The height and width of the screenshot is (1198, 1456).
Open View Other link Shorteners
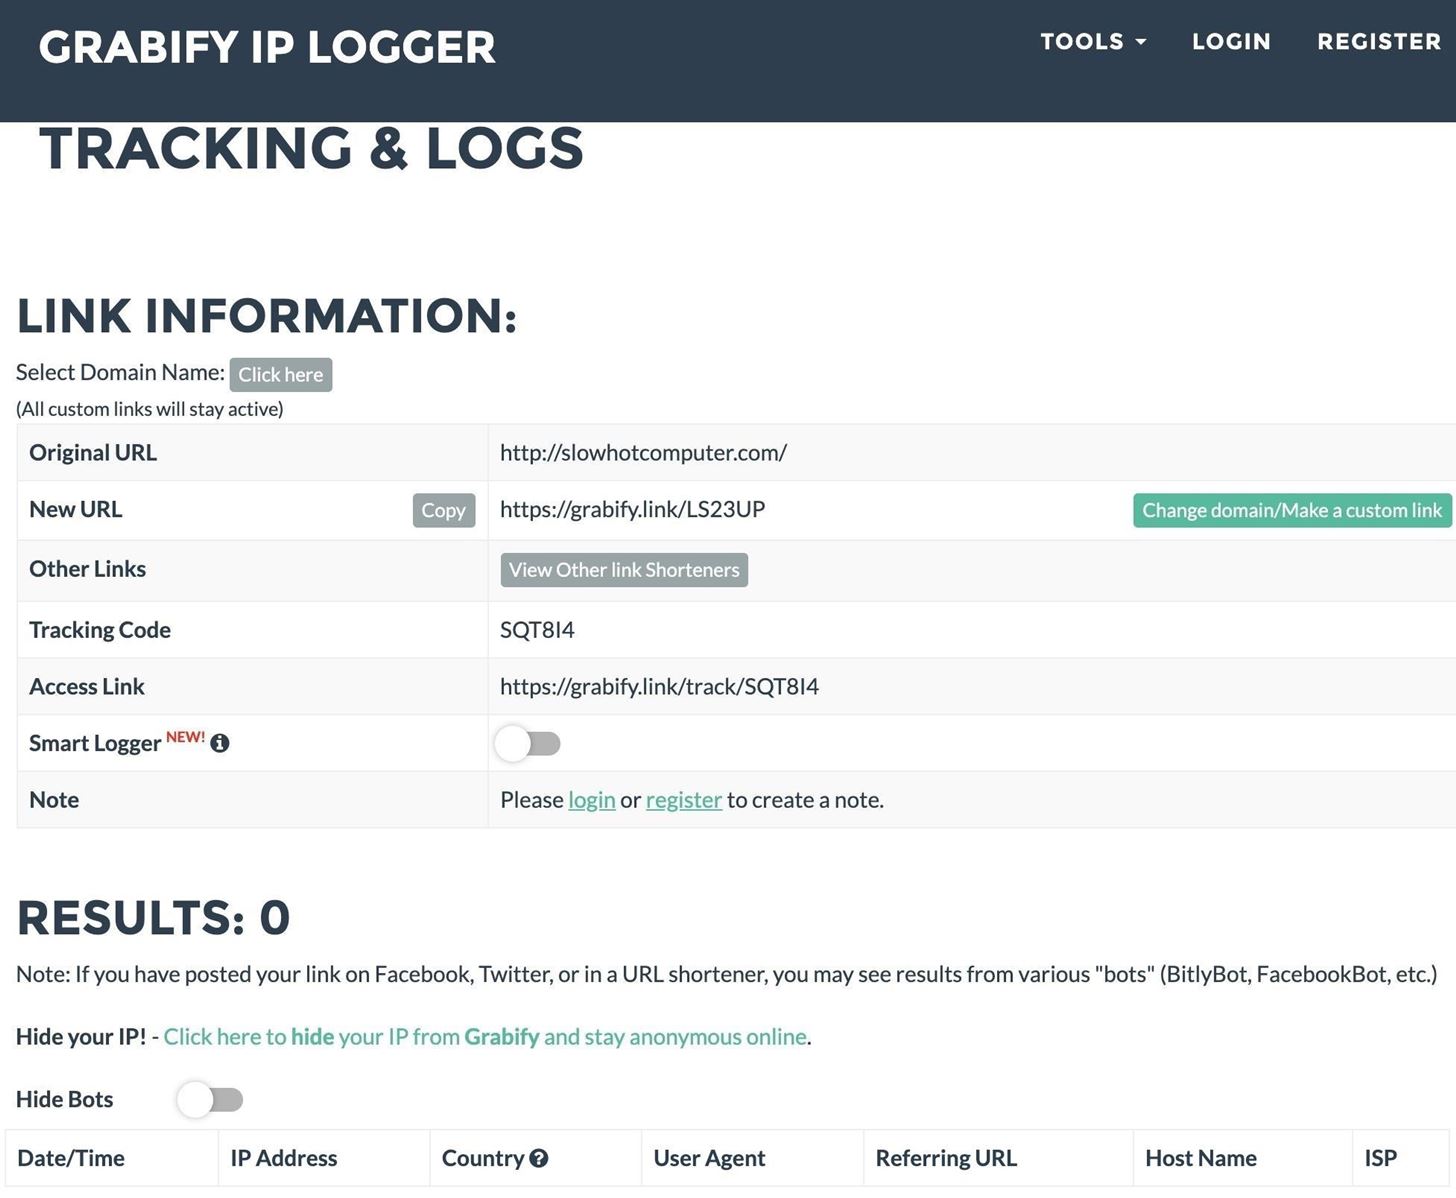(x=624, y=570)
